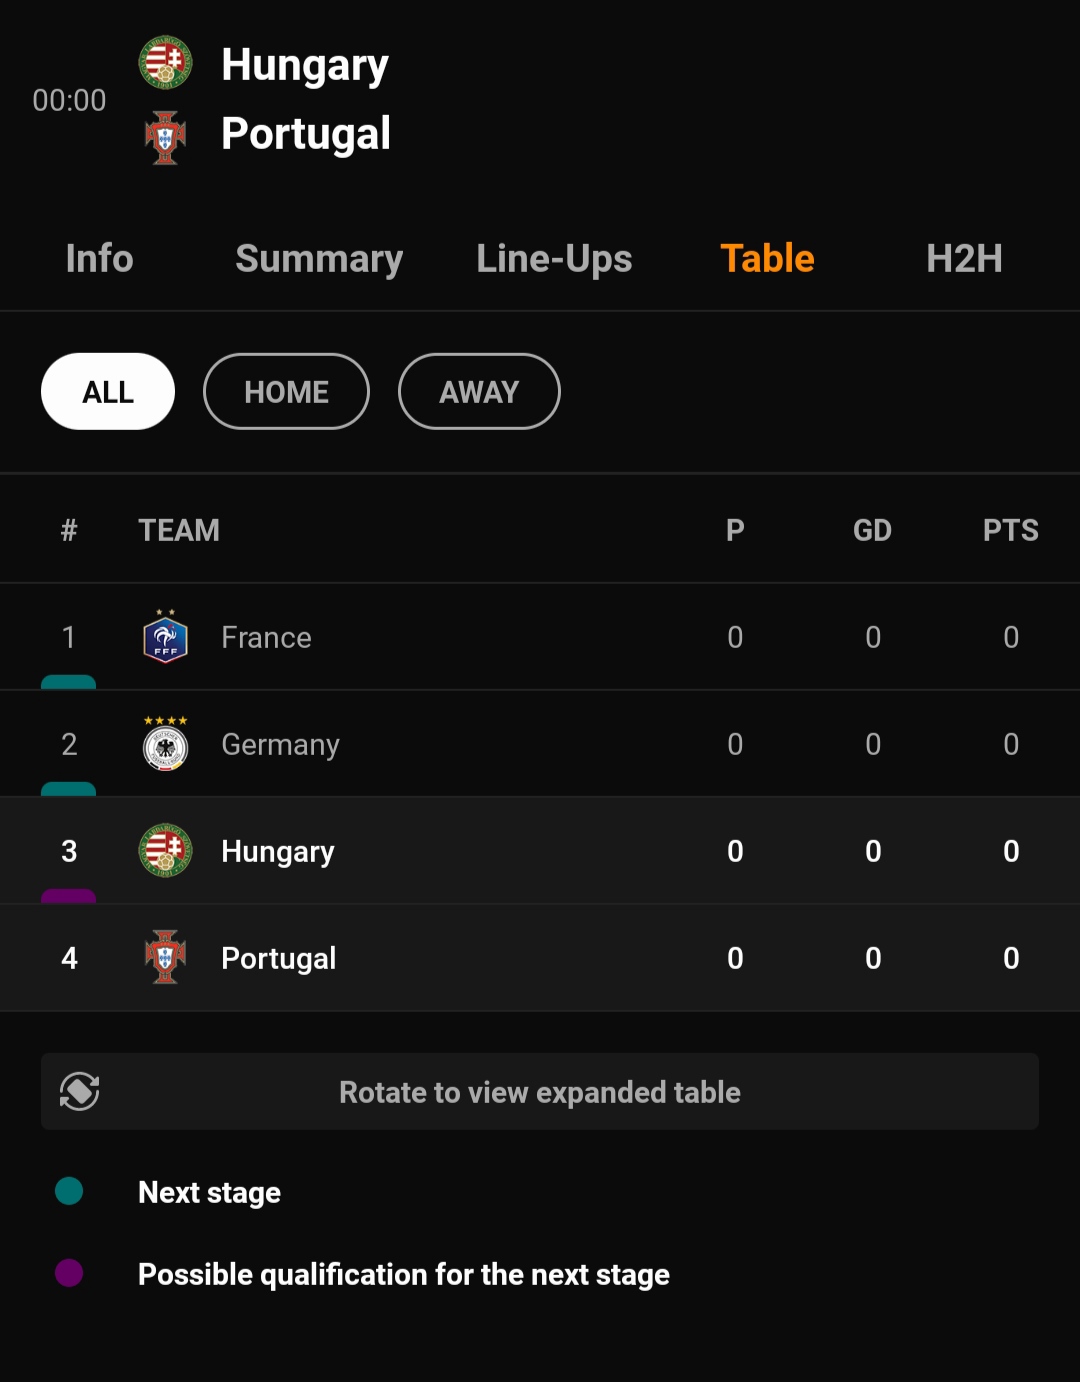Open Hungary from the match header name
Screen dimensions: 1080x1382
pos(305,65)
